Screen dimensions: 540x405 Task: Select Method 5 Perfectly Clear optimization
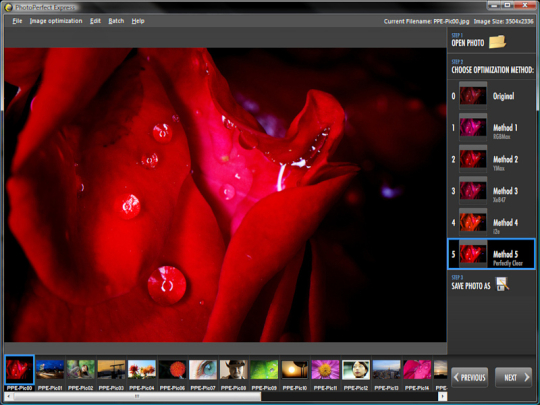click(x=491, y=254)
